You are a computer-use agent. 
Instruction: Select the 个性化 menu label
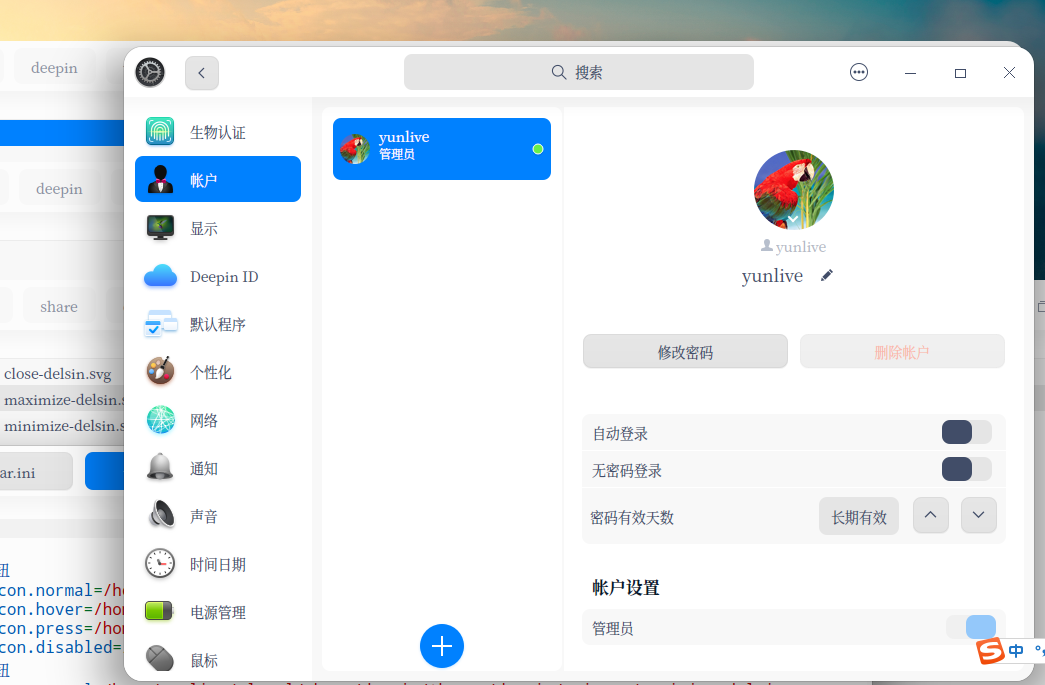(x=211, y=372)
